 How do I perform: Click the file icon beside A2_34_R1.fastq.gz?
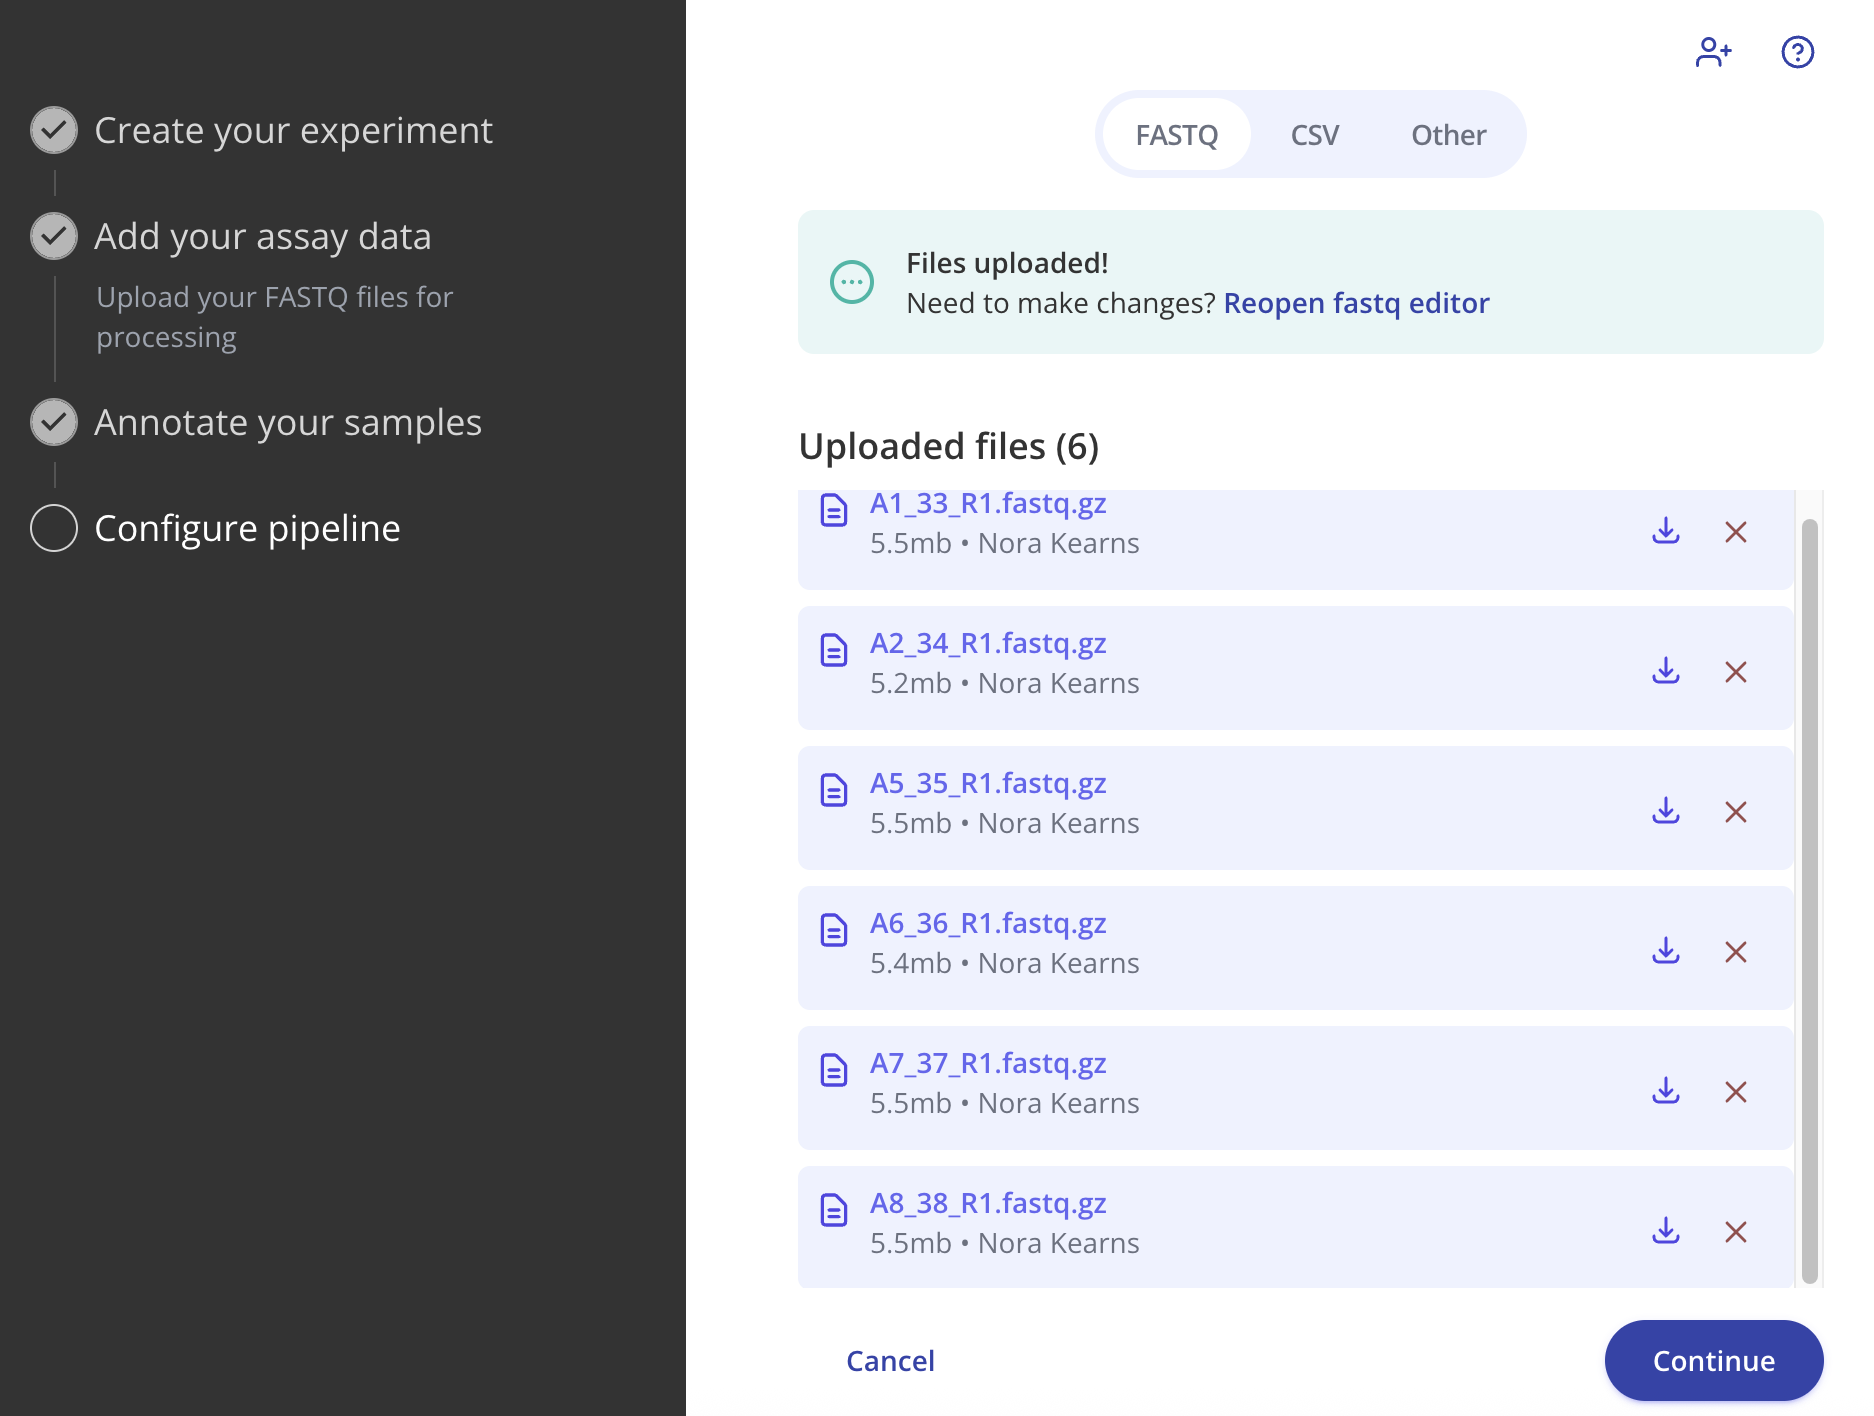click(833, 650)
